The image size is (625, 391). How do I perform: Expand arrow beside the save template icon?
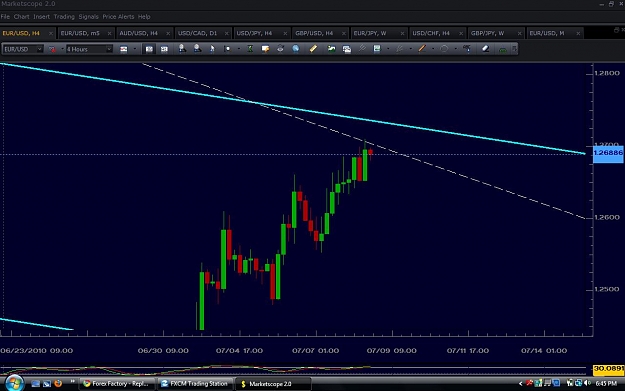388,49
